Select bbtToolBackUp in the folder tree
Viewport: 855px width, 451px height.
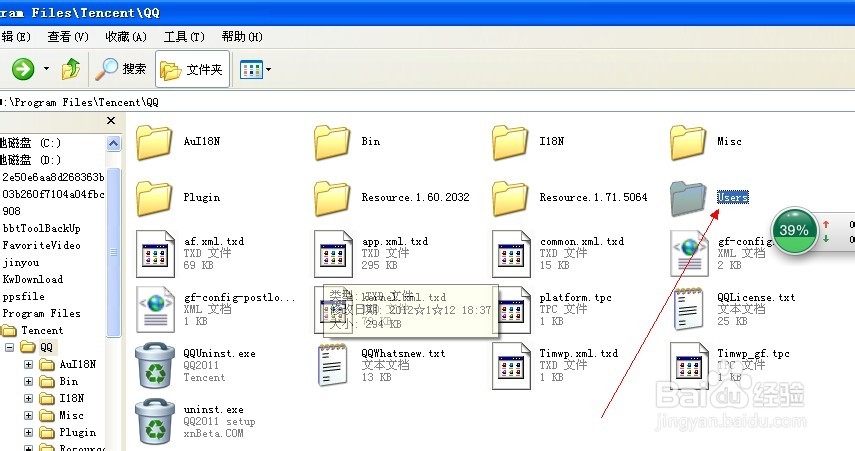point(41,228)
